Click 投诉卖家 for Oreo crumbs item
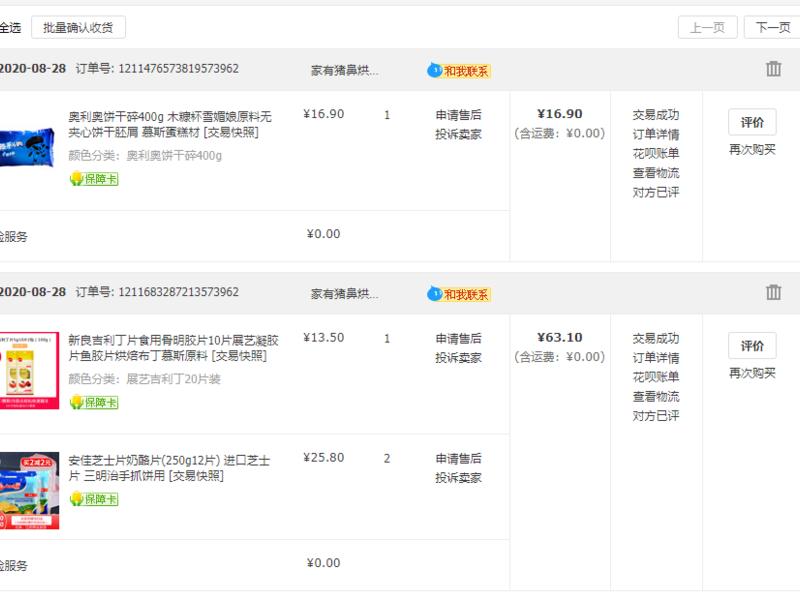The width and height of the screenshot is (800, 600). [458, 134]
